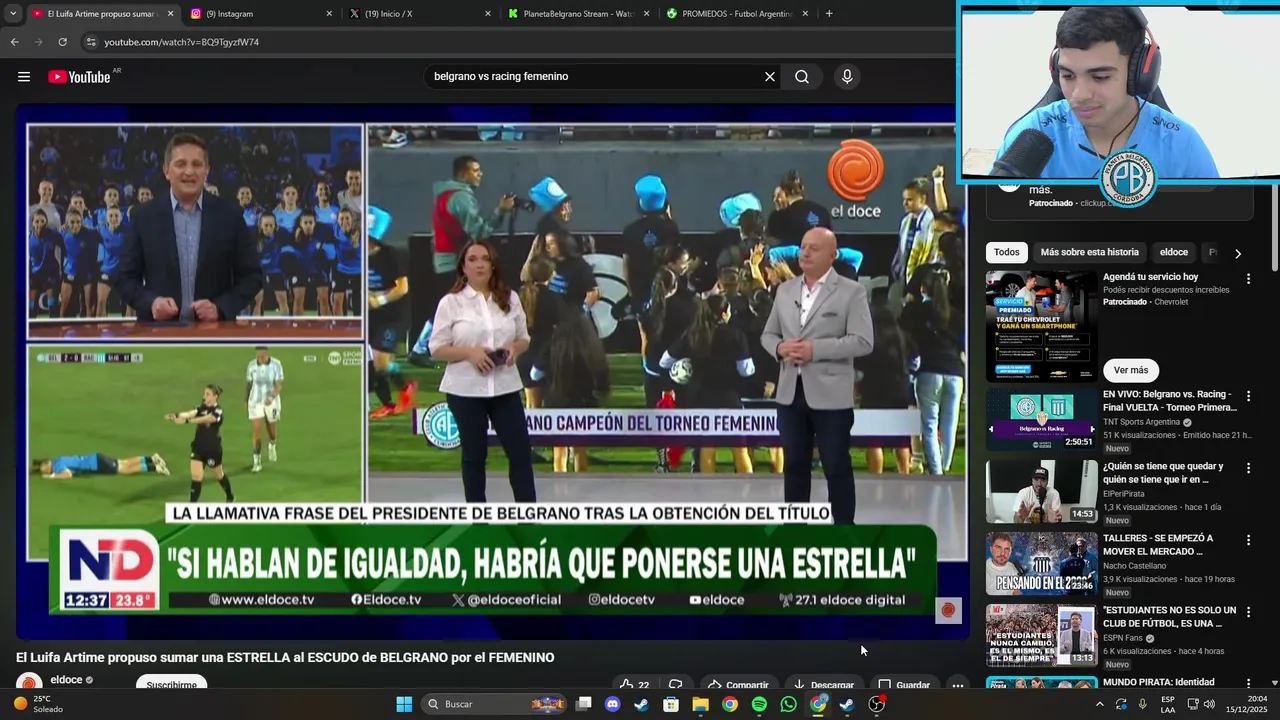Show hidden system tray icons
This screenshot has width=1280, height=720.
(1099, 704)
